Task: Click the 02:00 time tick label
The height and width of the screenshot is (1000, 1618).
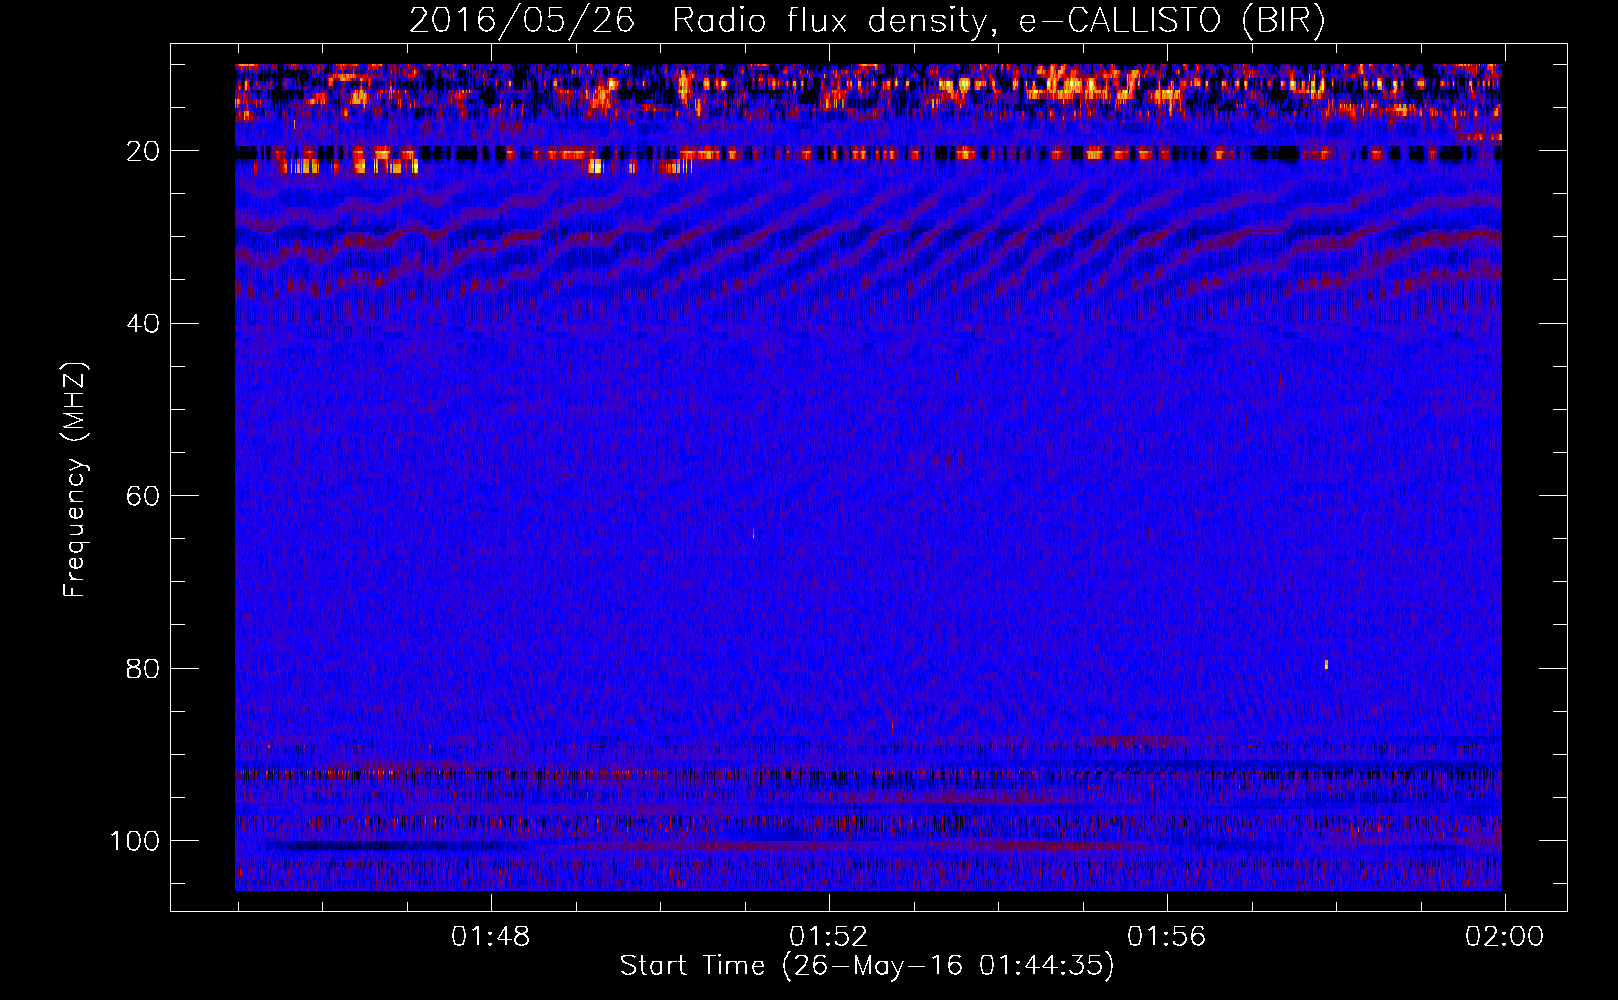Action: pos(1505,937)
